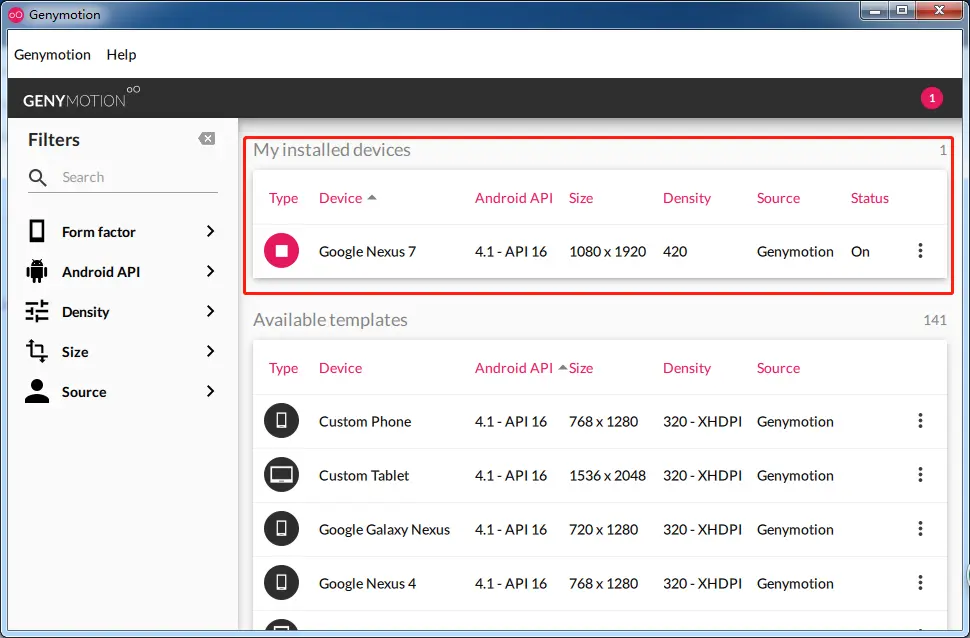Click the Google Nexus 4 type icon

281,582
